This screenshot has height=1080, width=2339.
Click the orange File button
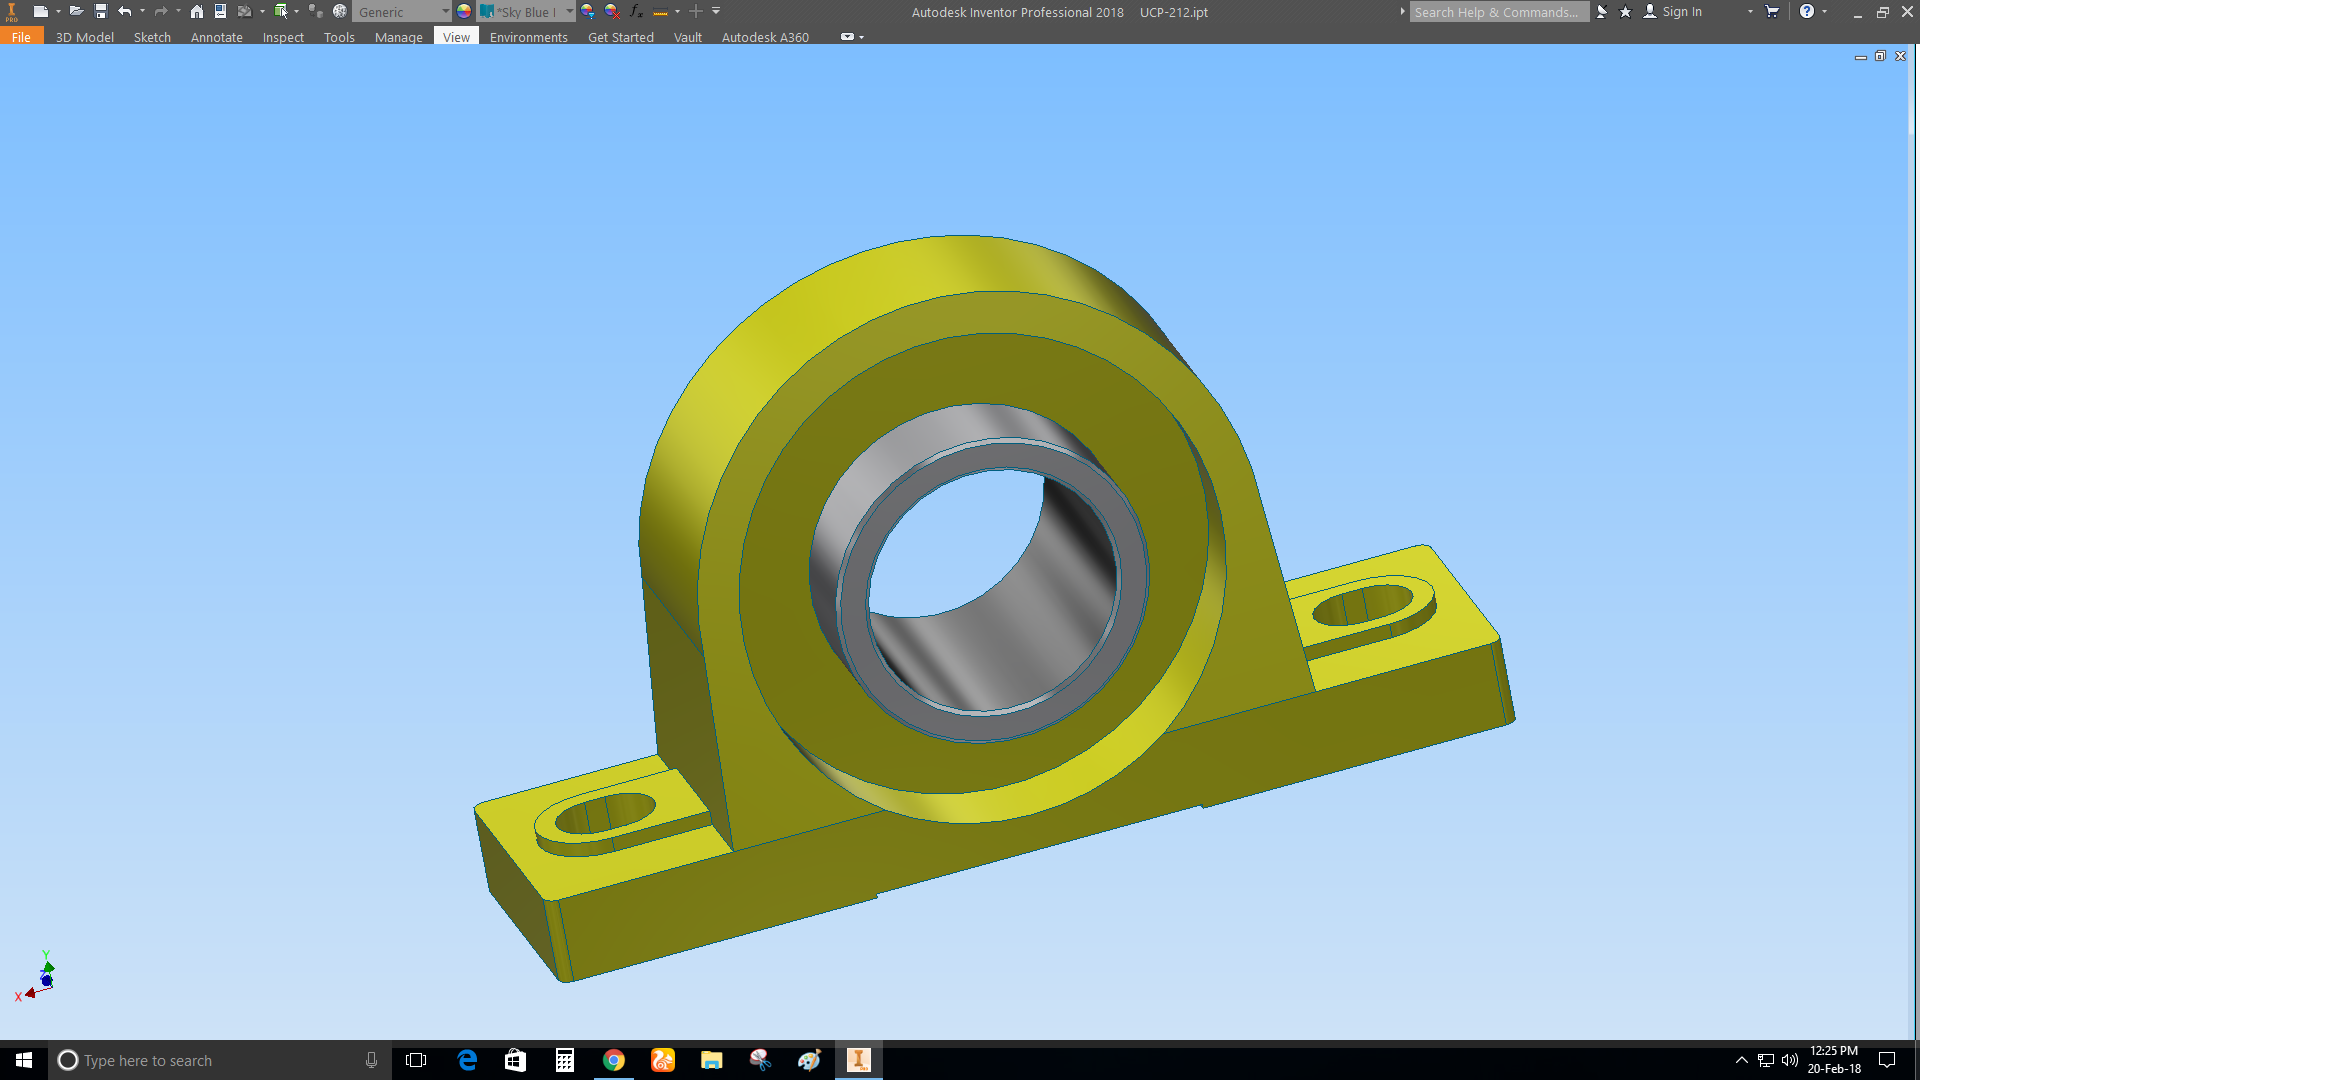(21, 37)
